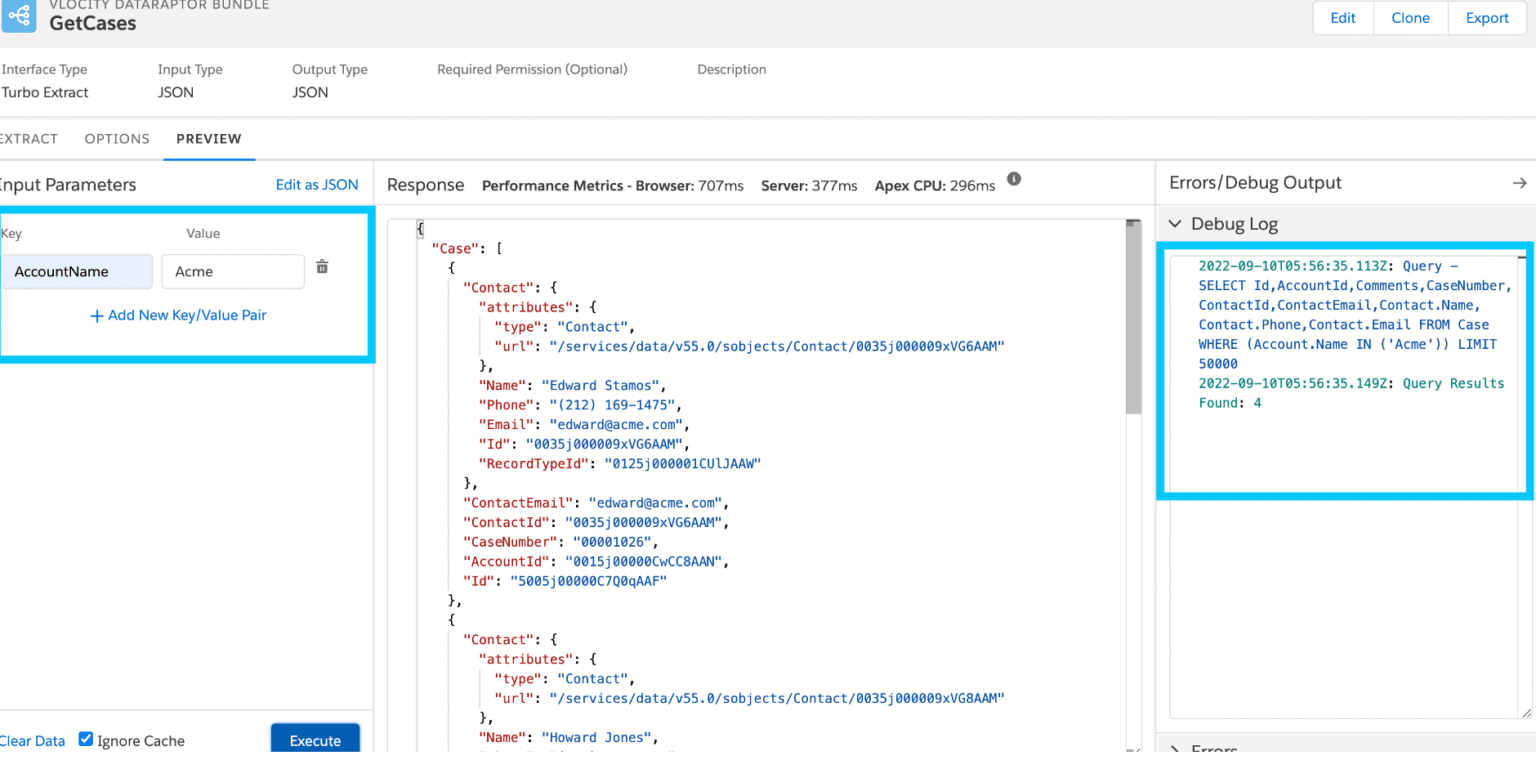Click the plus icon to add key/value pair
The height and width of the screenshot is (760, 1536).
pos(97,315)
